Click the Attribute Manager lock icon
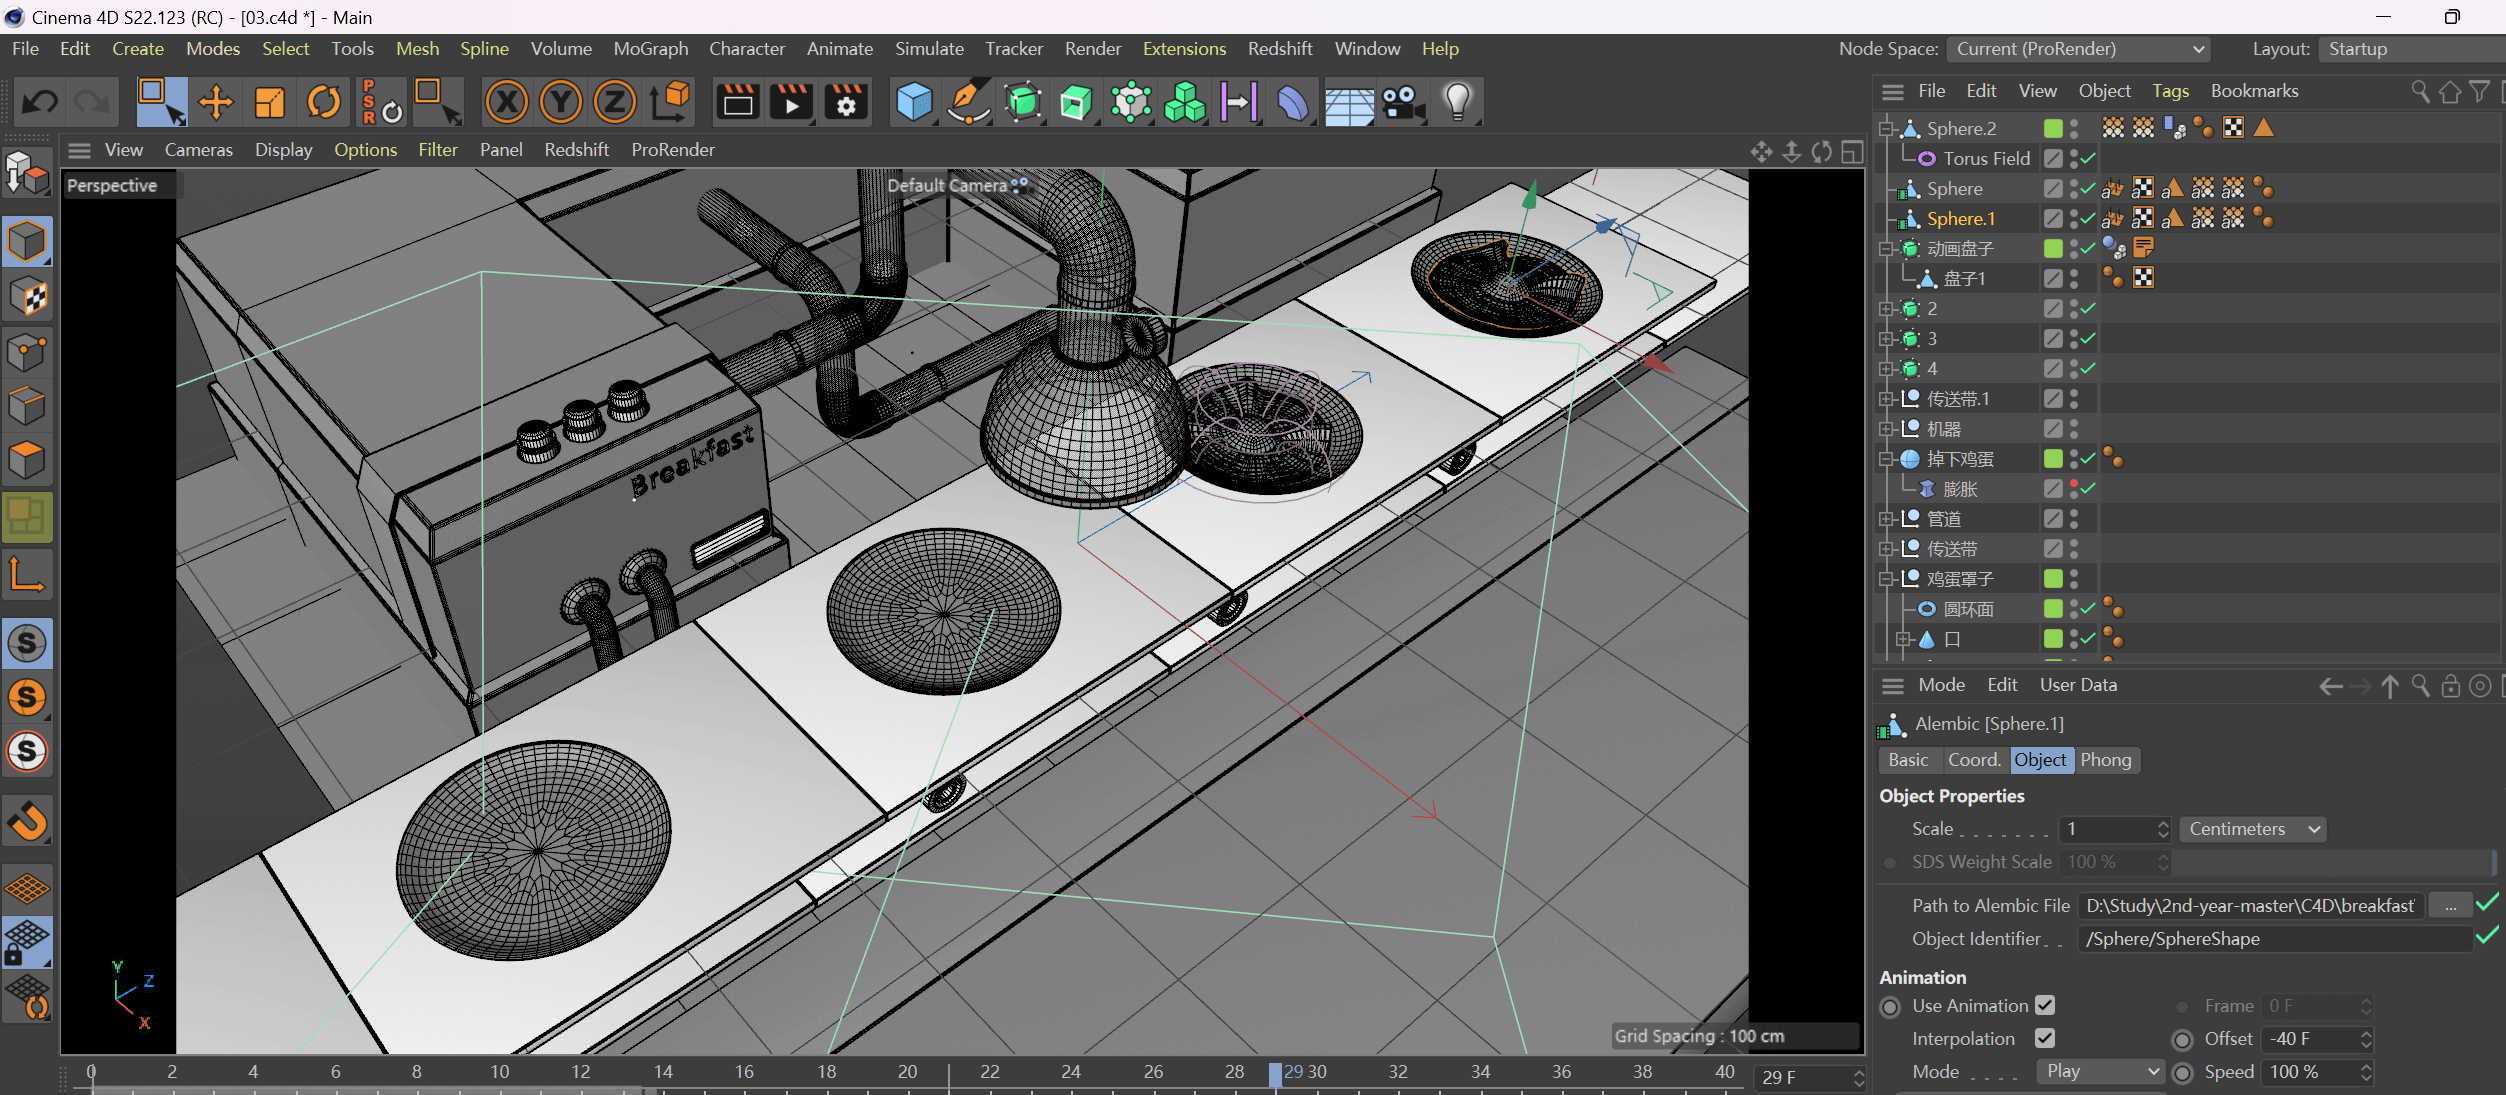 pyautogui.click(x=2450, y=686)
